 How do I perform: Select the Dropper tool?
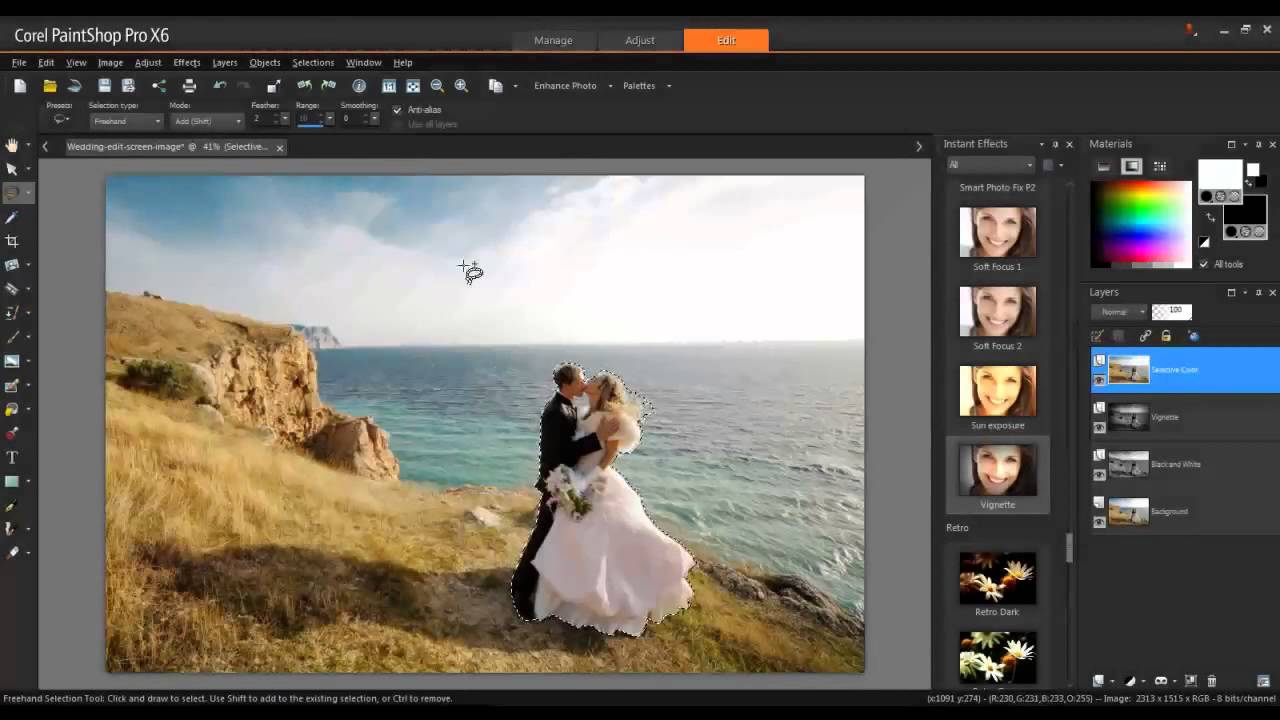coord(12,217)
